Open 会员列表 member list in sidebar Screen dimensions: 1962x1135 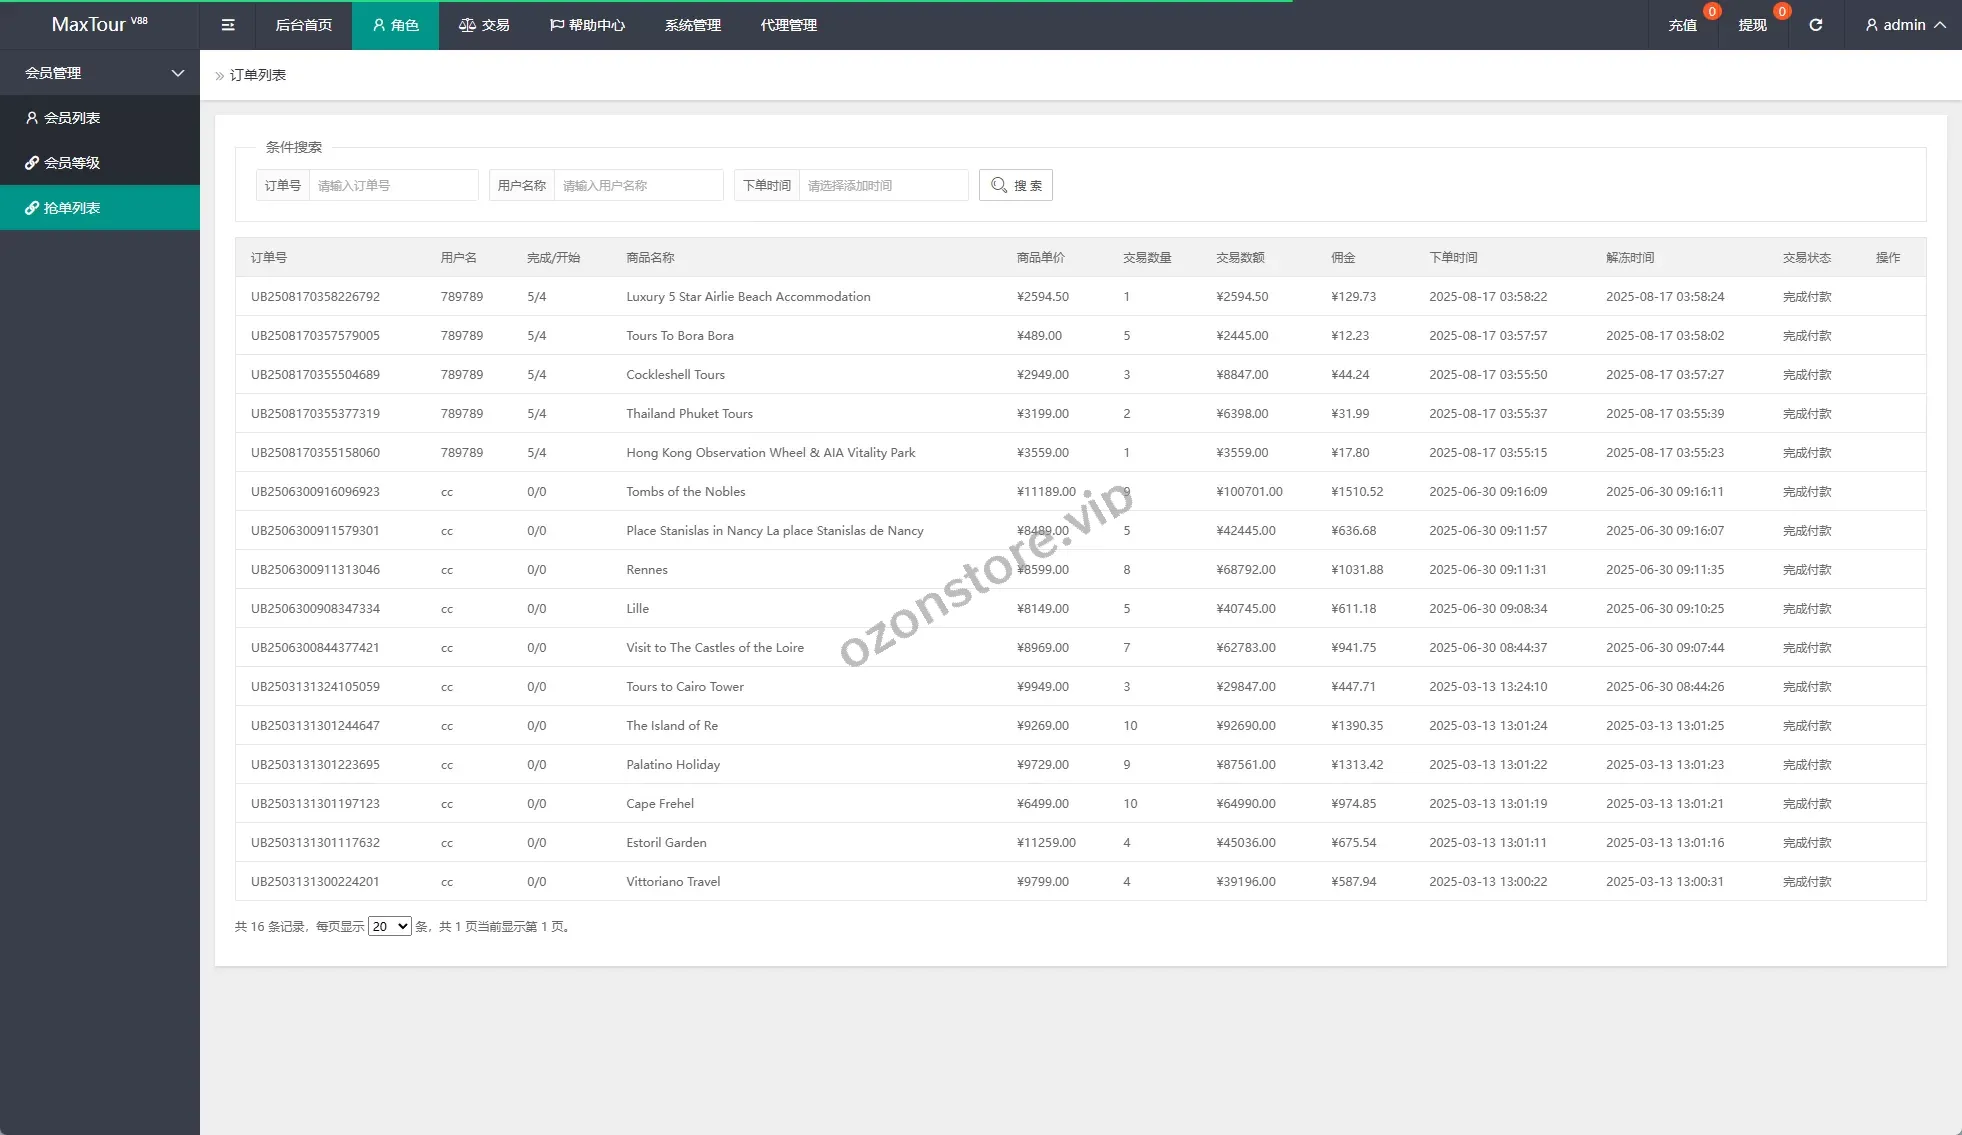tap(72, 118)
